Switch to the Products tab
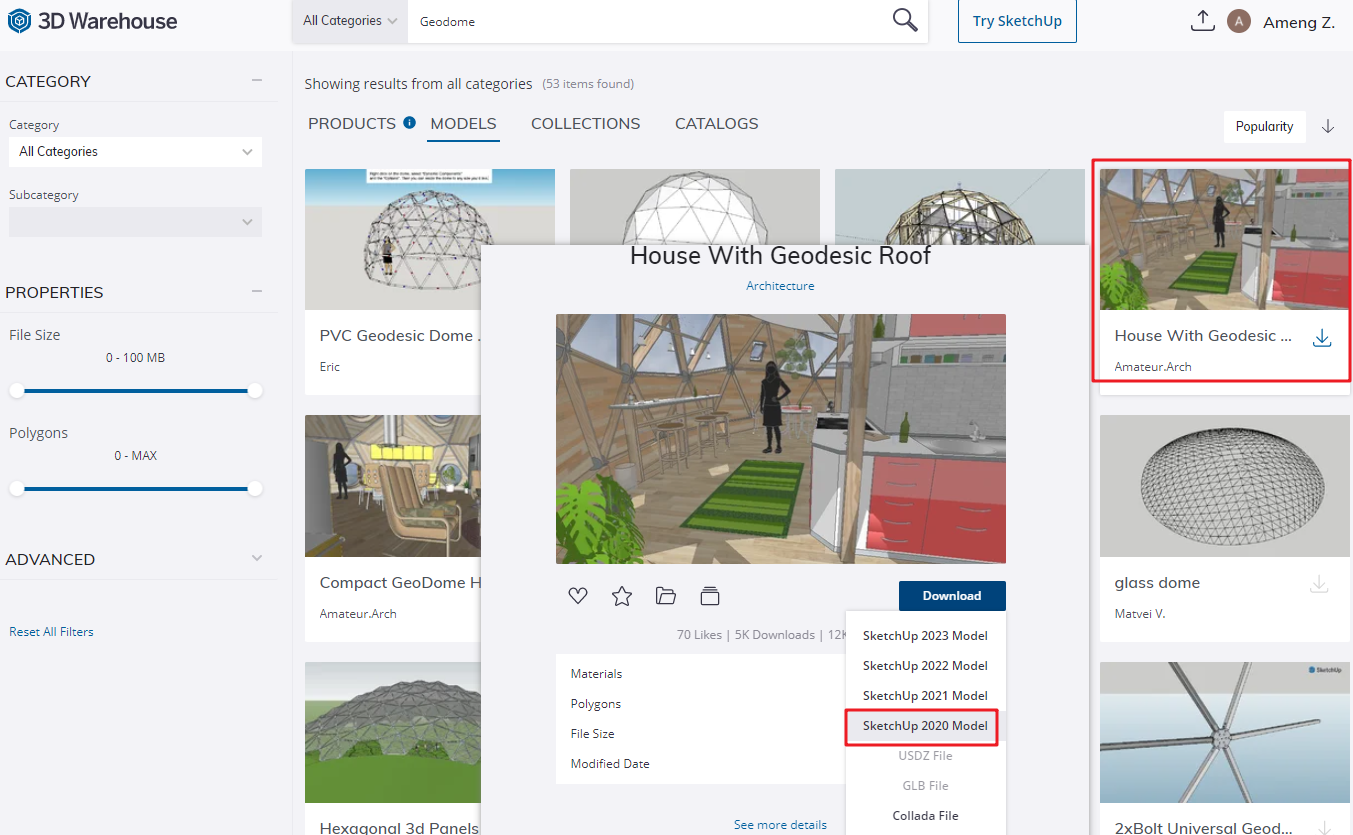The image size is (1353, 835). (x=352, y=124)
